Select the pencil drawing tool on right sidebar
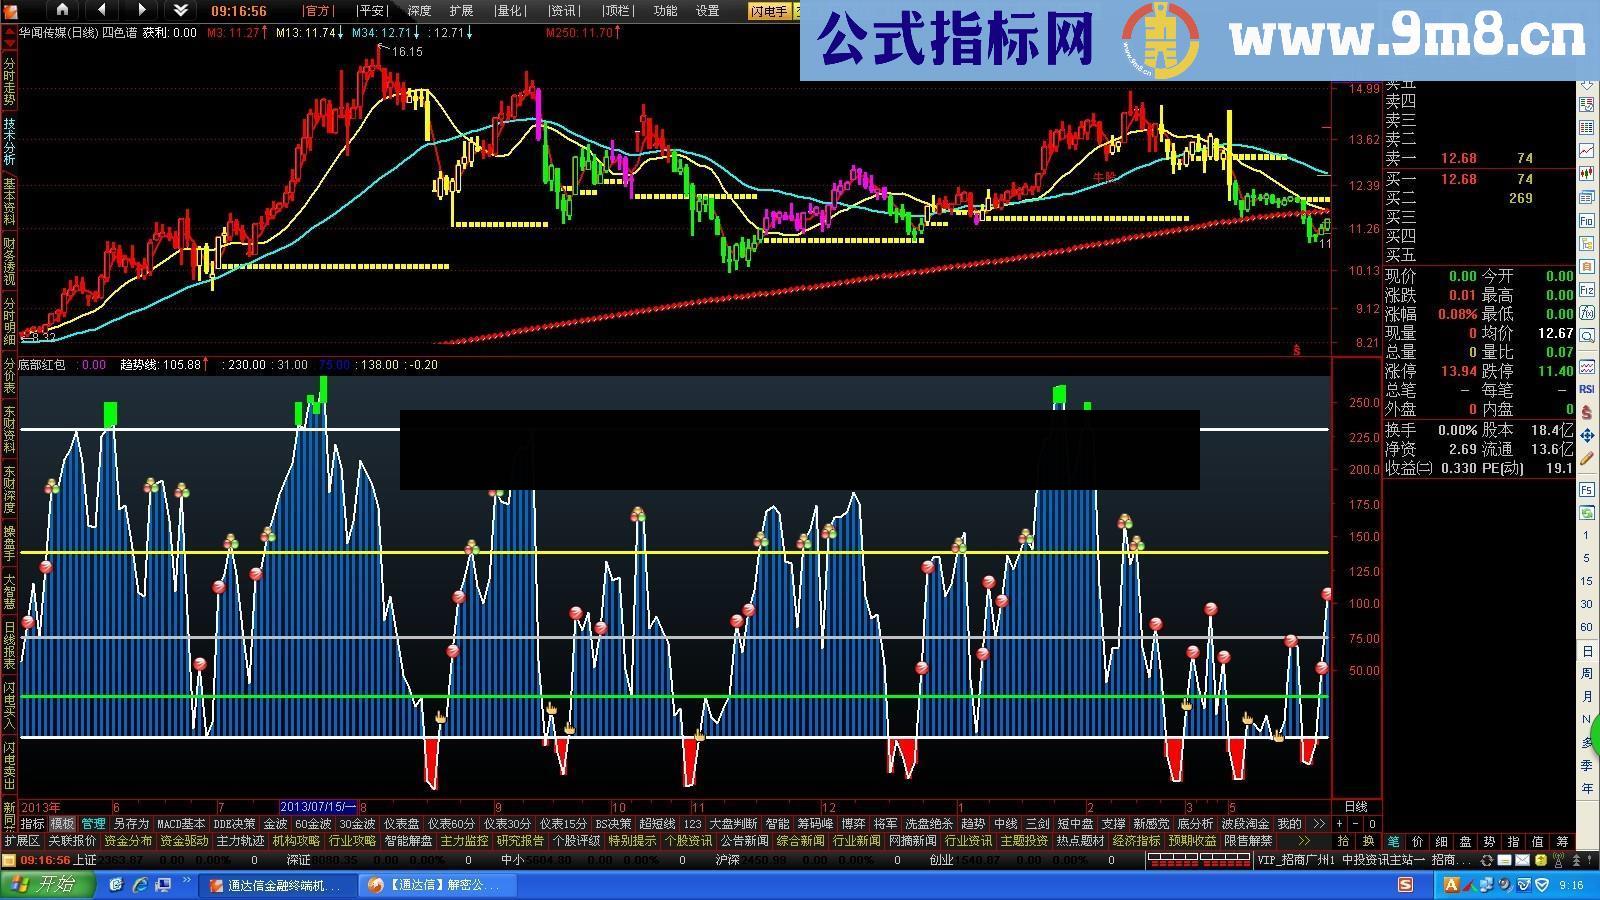This screenshot has width=1600, height=900. (x=1587, y=459)
